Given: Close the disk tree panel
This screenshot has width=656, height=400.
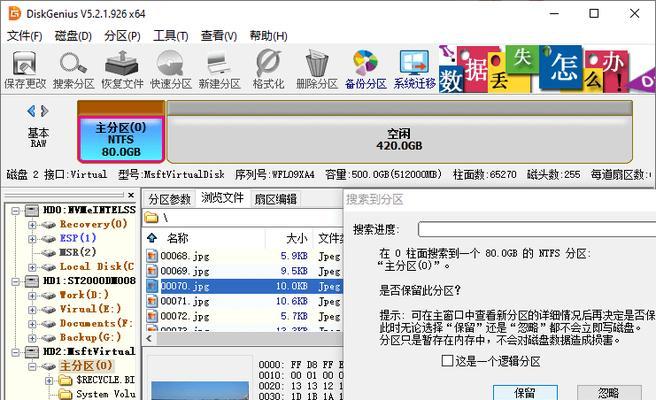Looking at the screenshot, I should pos(131,195).
